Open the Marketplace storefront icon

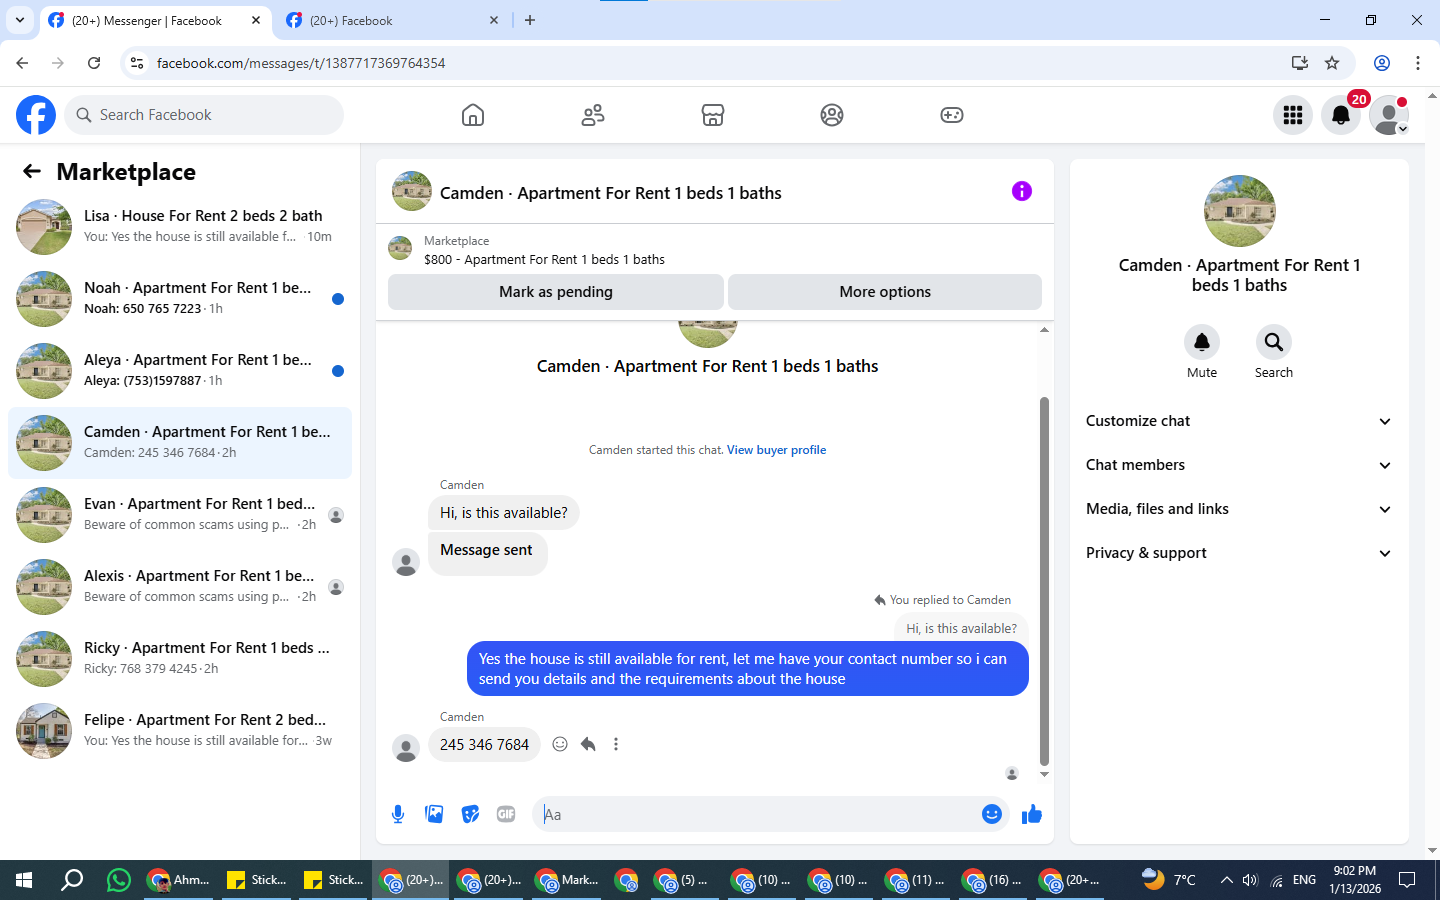click(712, 115)
